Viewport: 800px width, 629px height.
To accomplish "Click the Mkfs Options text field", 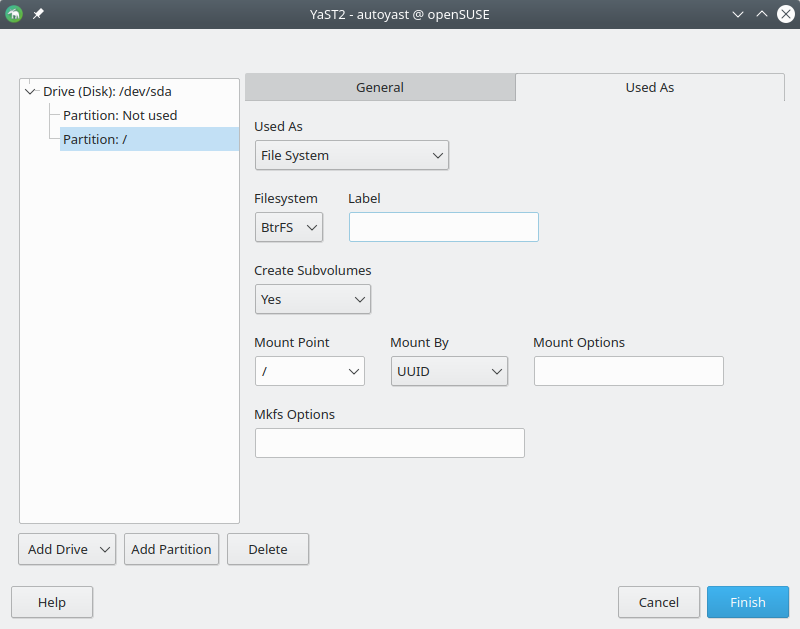I will [389, 443].
